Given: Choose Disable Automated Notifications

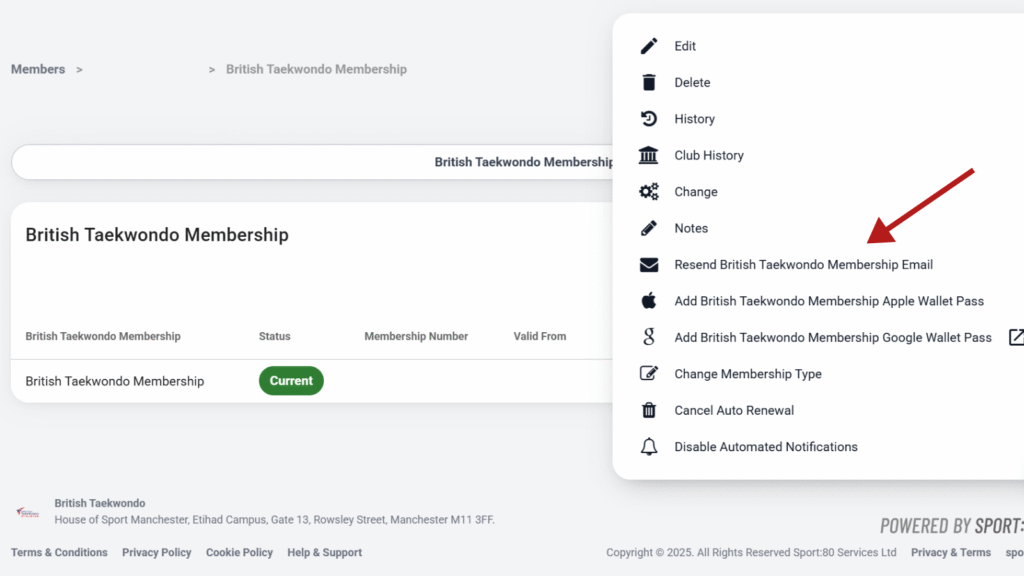Looking at the screenshot, I should pyautogui.click(x=765, y=447).
